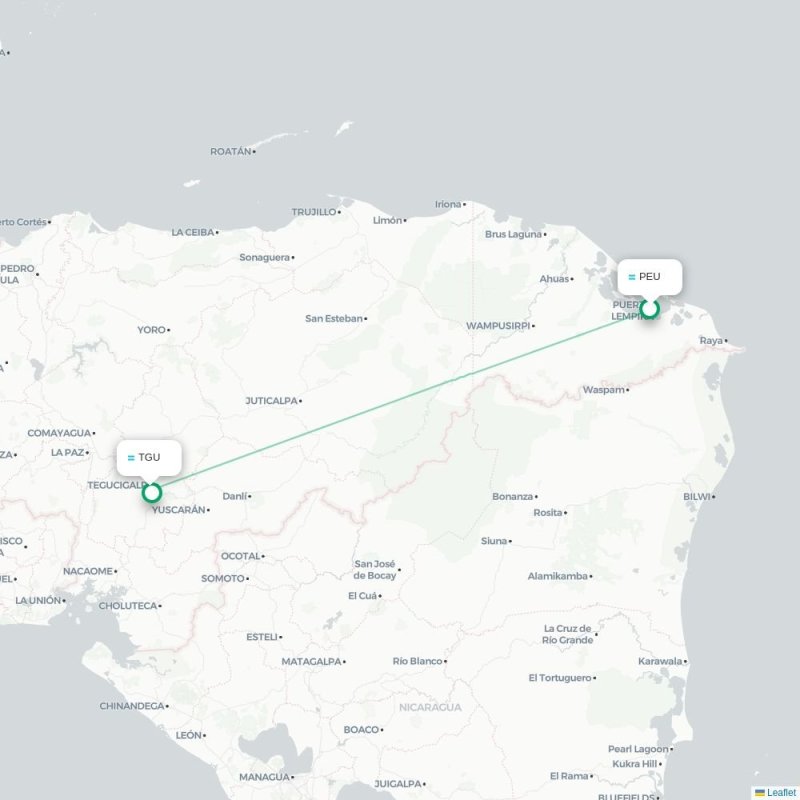Click the Ukraine flag beside Leaflet
The width and height of the screenshot is (800, 800).
760,792
